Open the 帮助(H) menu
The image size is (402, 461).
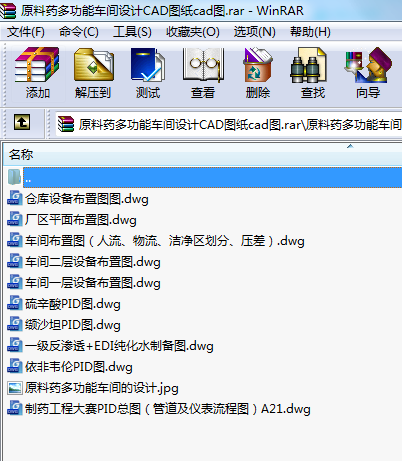(x=310, y=32)
